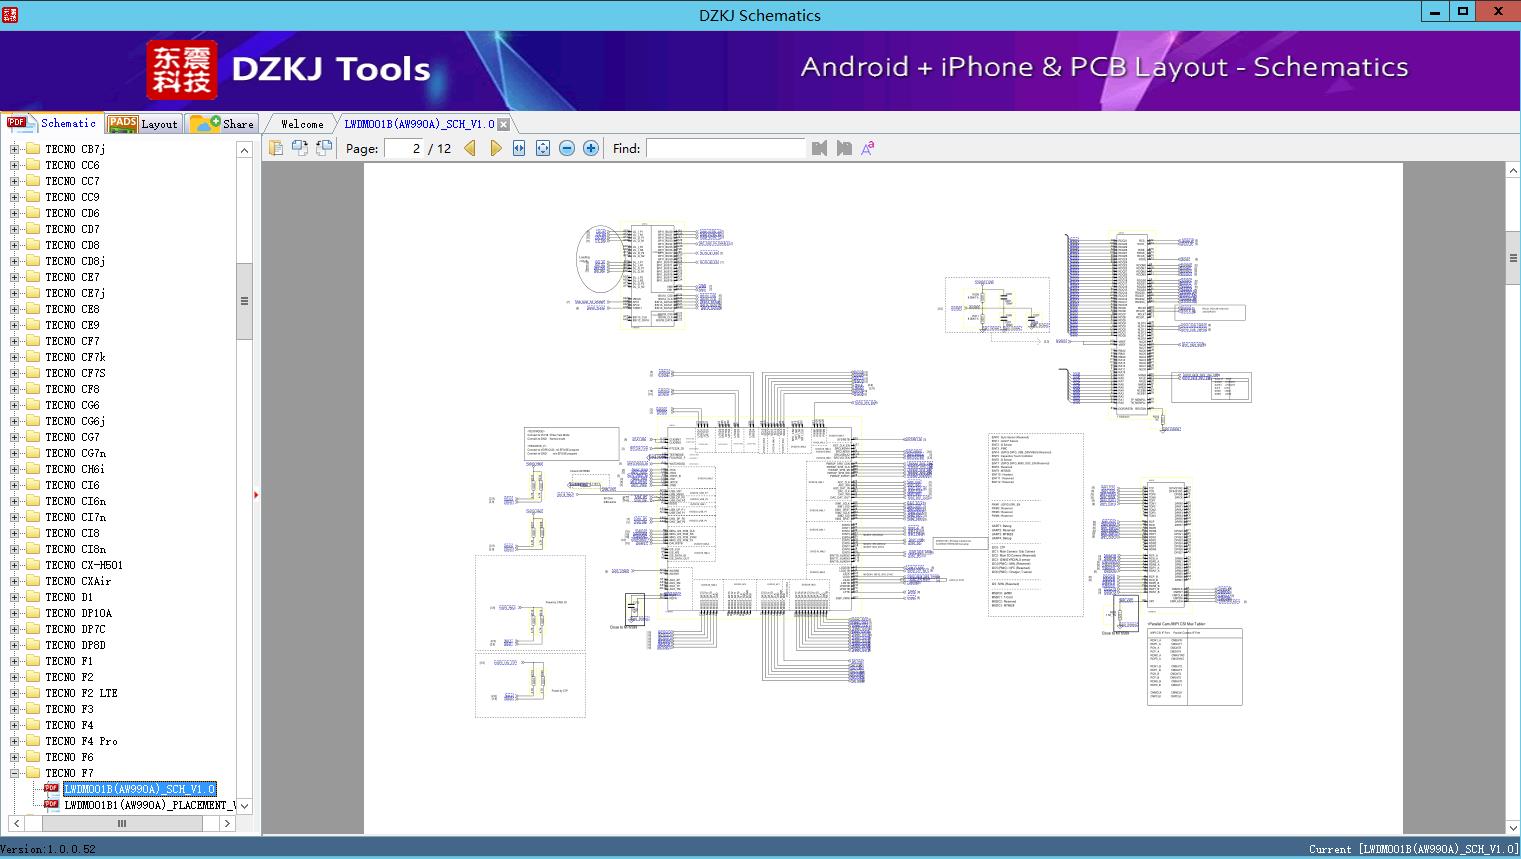This screenshot has height=859, width=1521.
Task: Collapse the TECNO F7 folder
Action: click(14, 773)
